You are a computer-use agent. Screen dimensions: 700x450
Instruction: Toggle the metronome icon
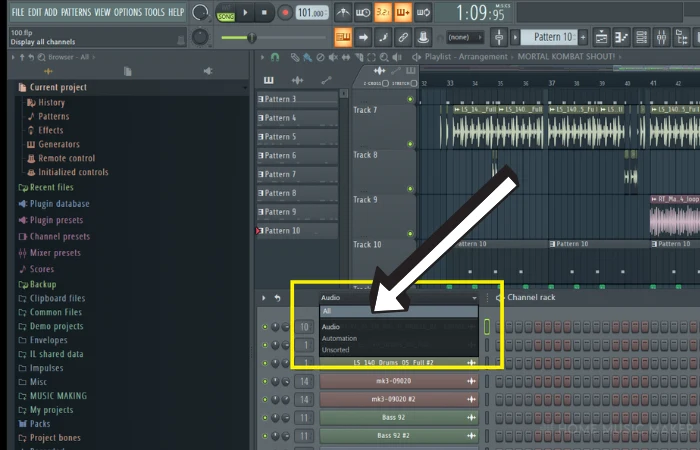tap(343, 12)
